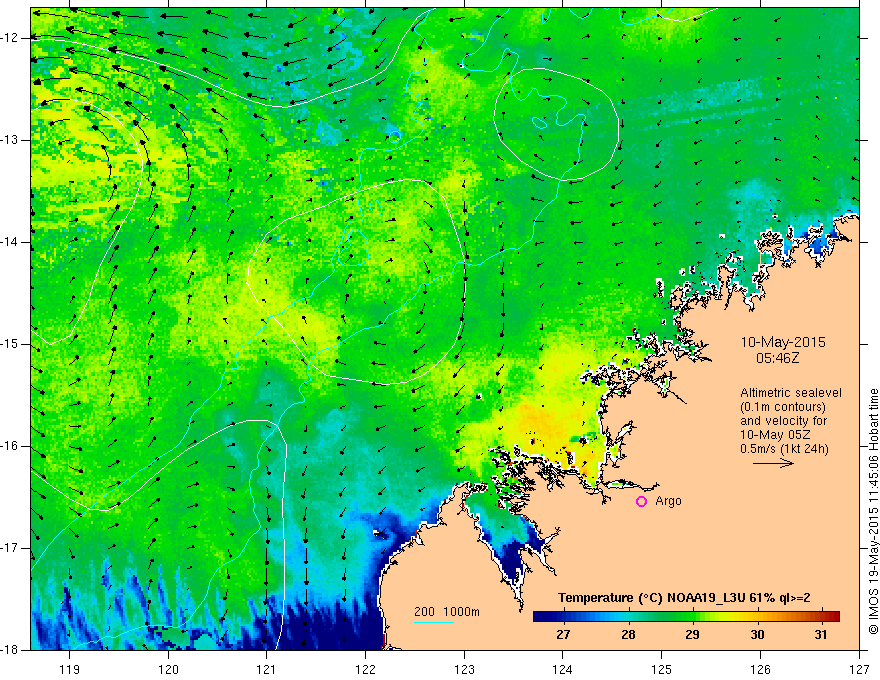
Task: Click longitude label 125 on bottom axis
Action: [662, 669]
